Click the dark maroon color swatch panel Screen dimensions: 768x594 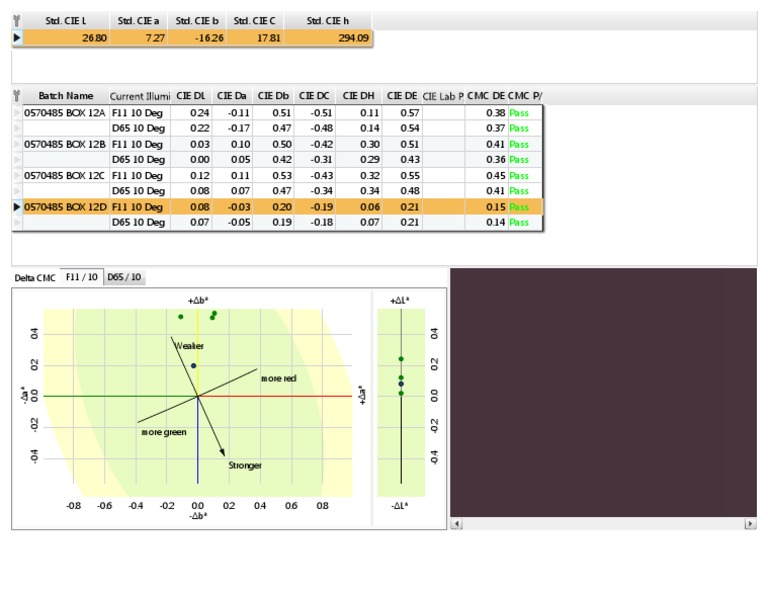[x=603, y=391]
